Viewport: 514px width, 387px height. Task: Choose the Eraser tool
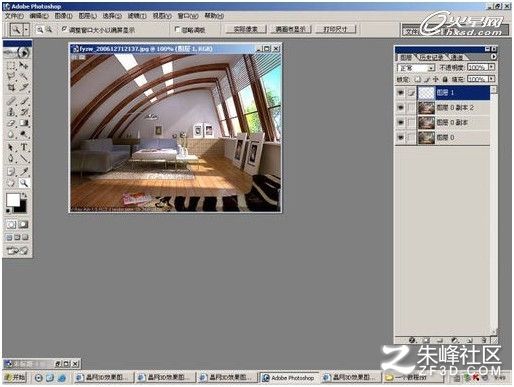click(11, 123)
